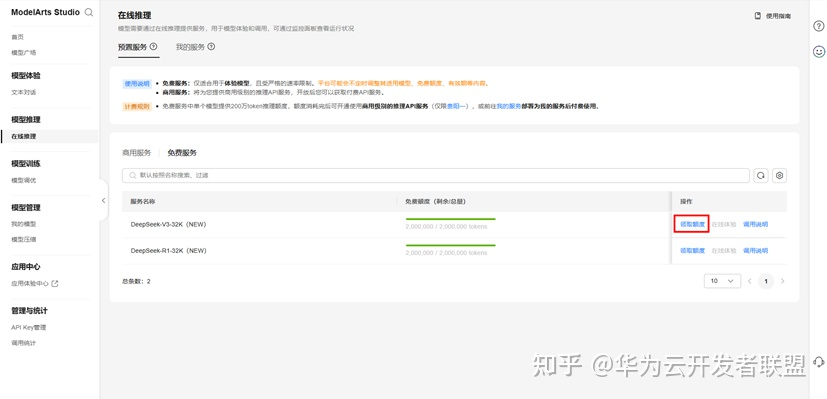Go to next page arrow in pagination
The width and height of the screenshot is (827, 399).
(x=783, y=281)
